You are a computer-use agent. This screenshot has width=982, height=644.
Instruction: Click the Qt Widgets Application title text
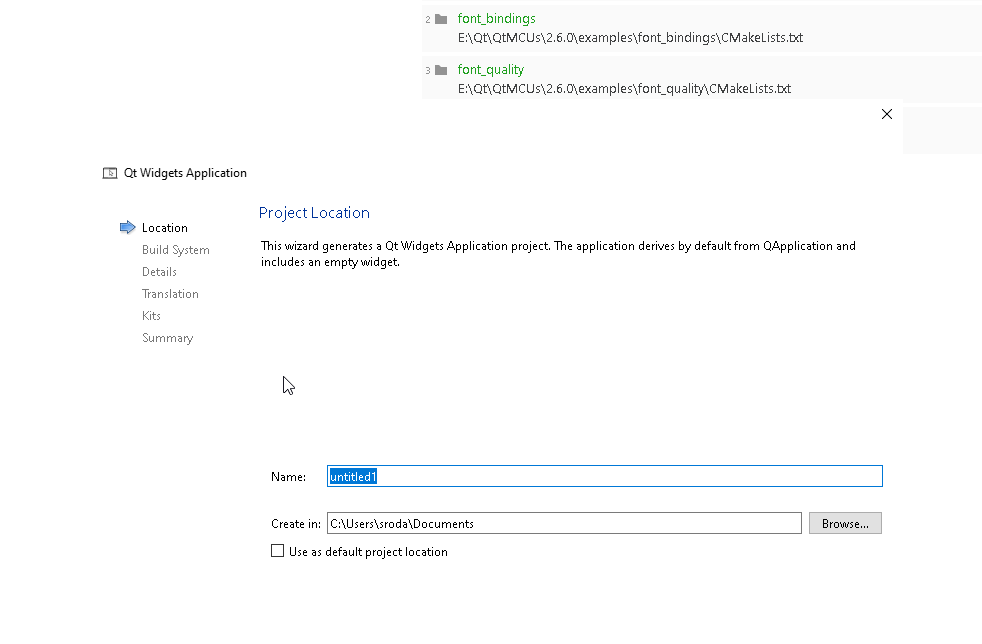pos(185,173)
